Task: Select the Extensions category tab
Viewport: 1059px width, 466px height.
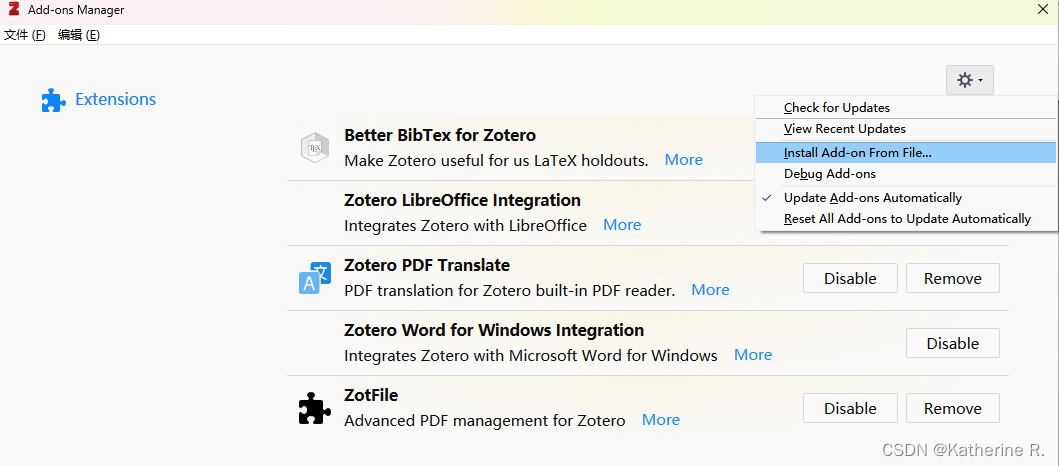Action: [x=115, y=100]
